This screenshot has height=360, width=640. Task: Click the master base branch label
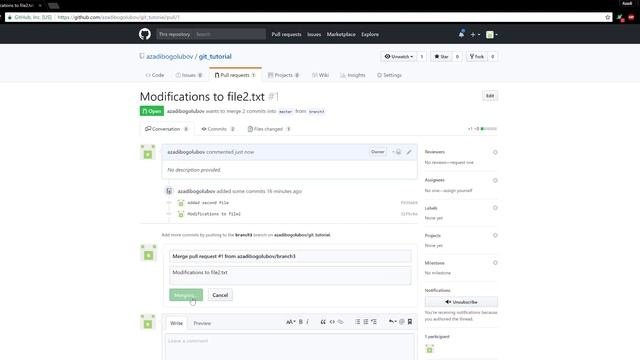[285, 111]
